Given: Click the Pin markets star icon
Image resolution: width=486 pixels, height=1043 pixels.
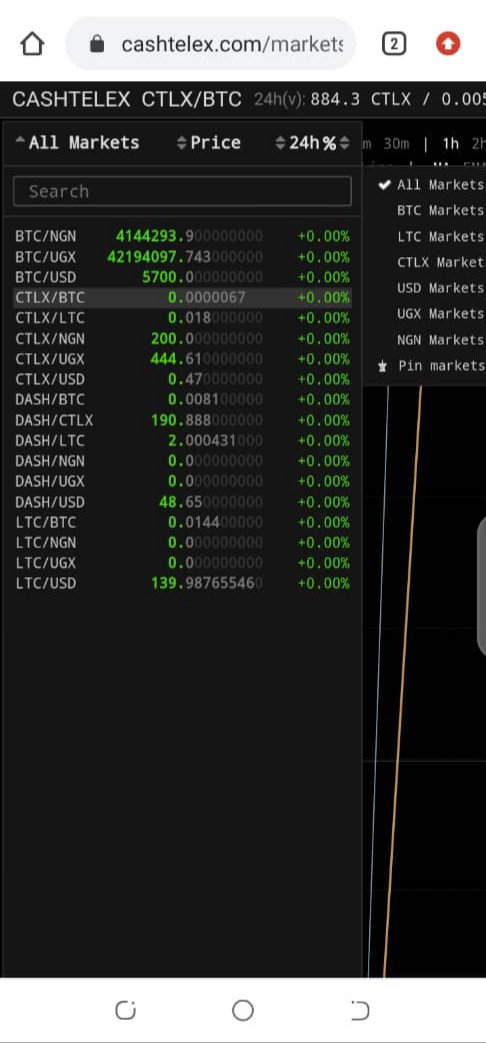Looking at the screenshot, I should tap(382, 366).
